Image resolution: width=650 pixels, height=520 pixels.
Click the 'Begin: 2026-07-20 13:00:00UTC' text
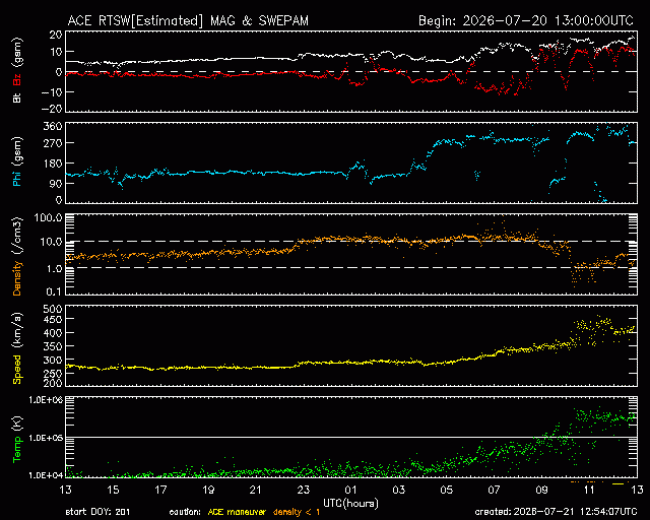click(x=526, y=21)
